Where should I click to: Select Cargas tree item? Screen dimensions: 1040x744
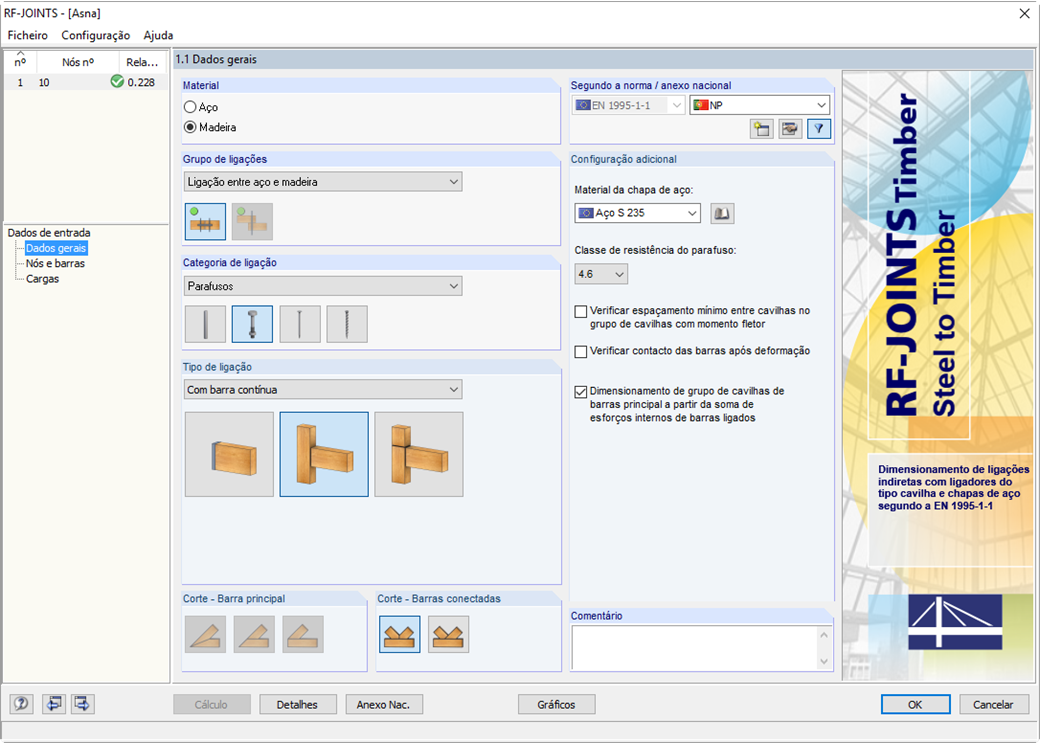[42, 279]
